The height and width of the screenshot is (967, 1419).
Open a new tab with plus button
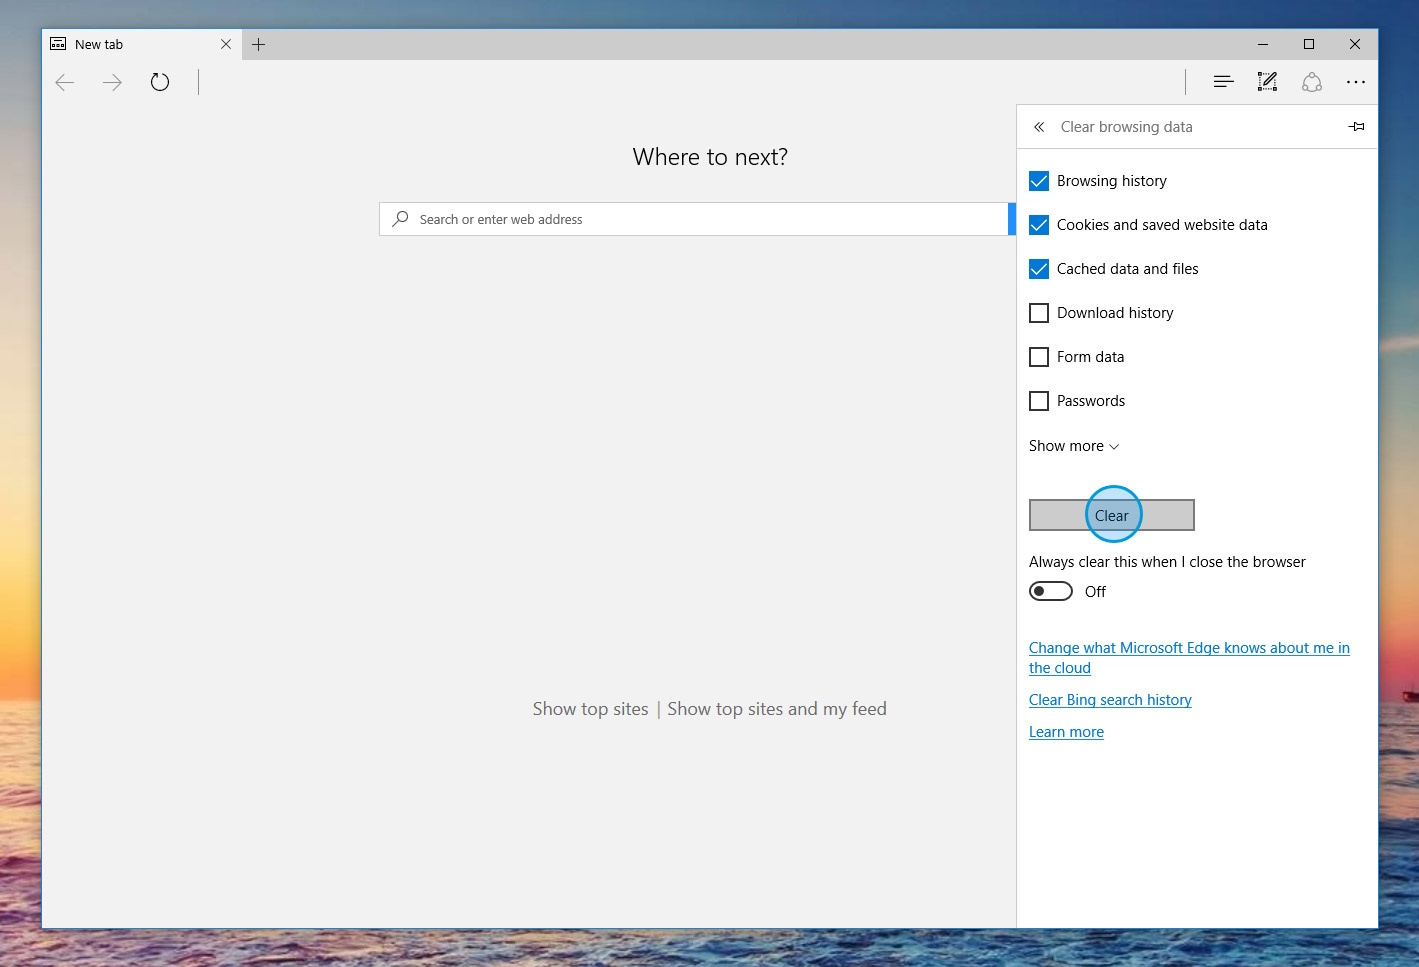click(258, 44)
